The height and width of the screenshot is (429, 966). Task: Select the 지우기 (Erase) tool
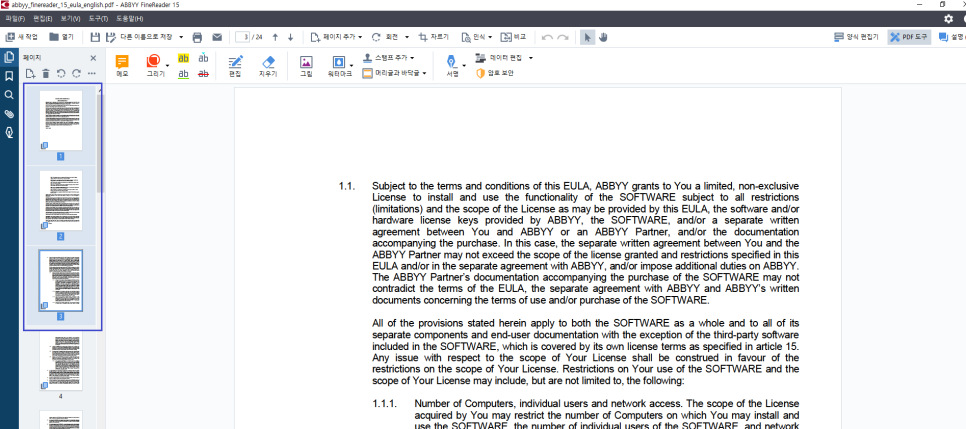(x=268, y=66)
